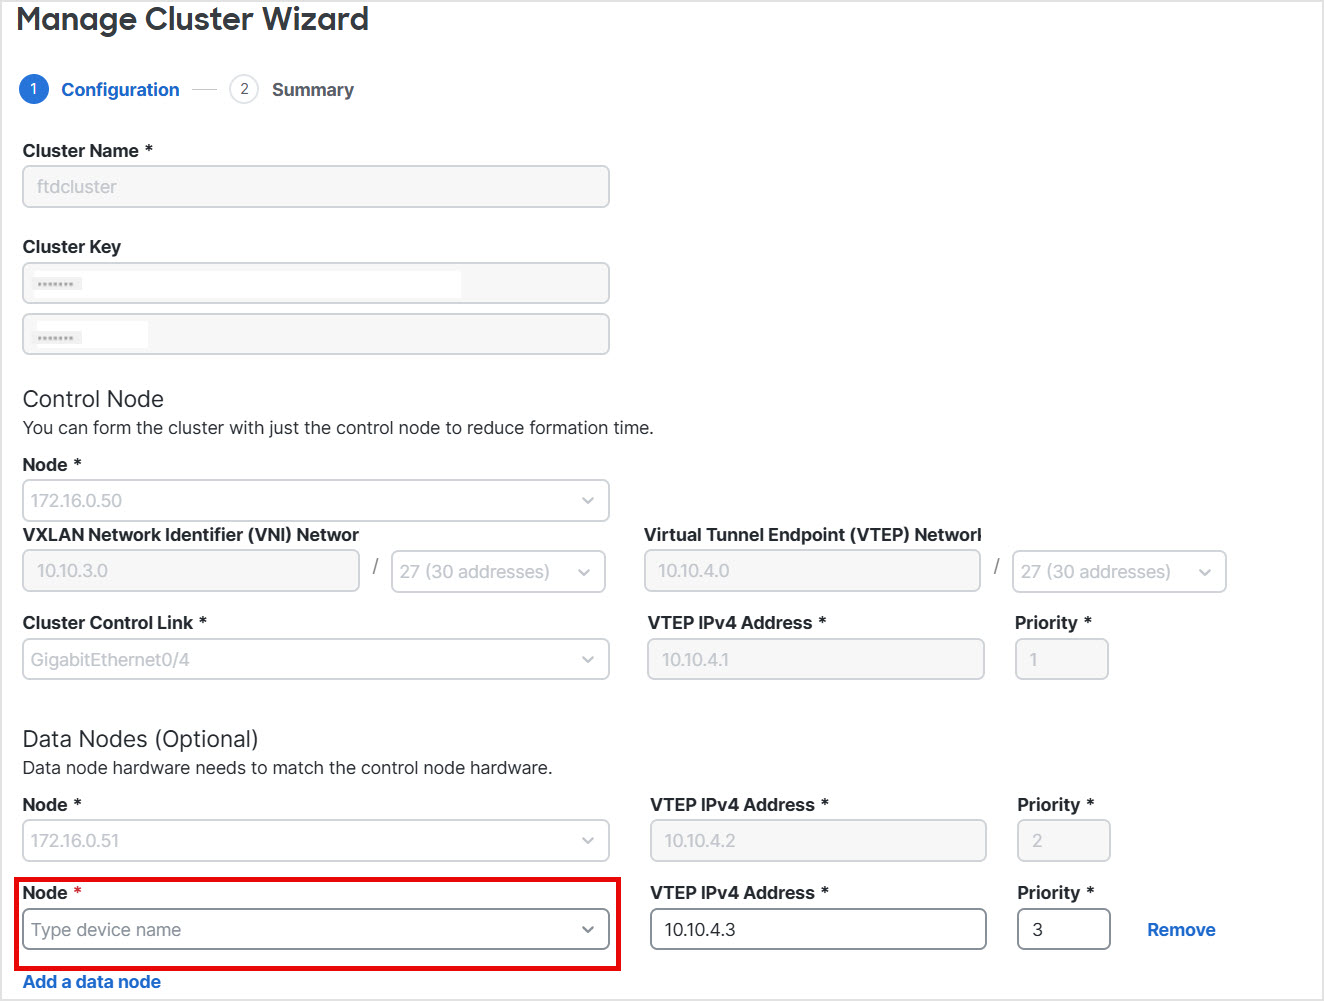
Task: Select the control node VTEP address 10.10.4.1
Action: point(815,659)
